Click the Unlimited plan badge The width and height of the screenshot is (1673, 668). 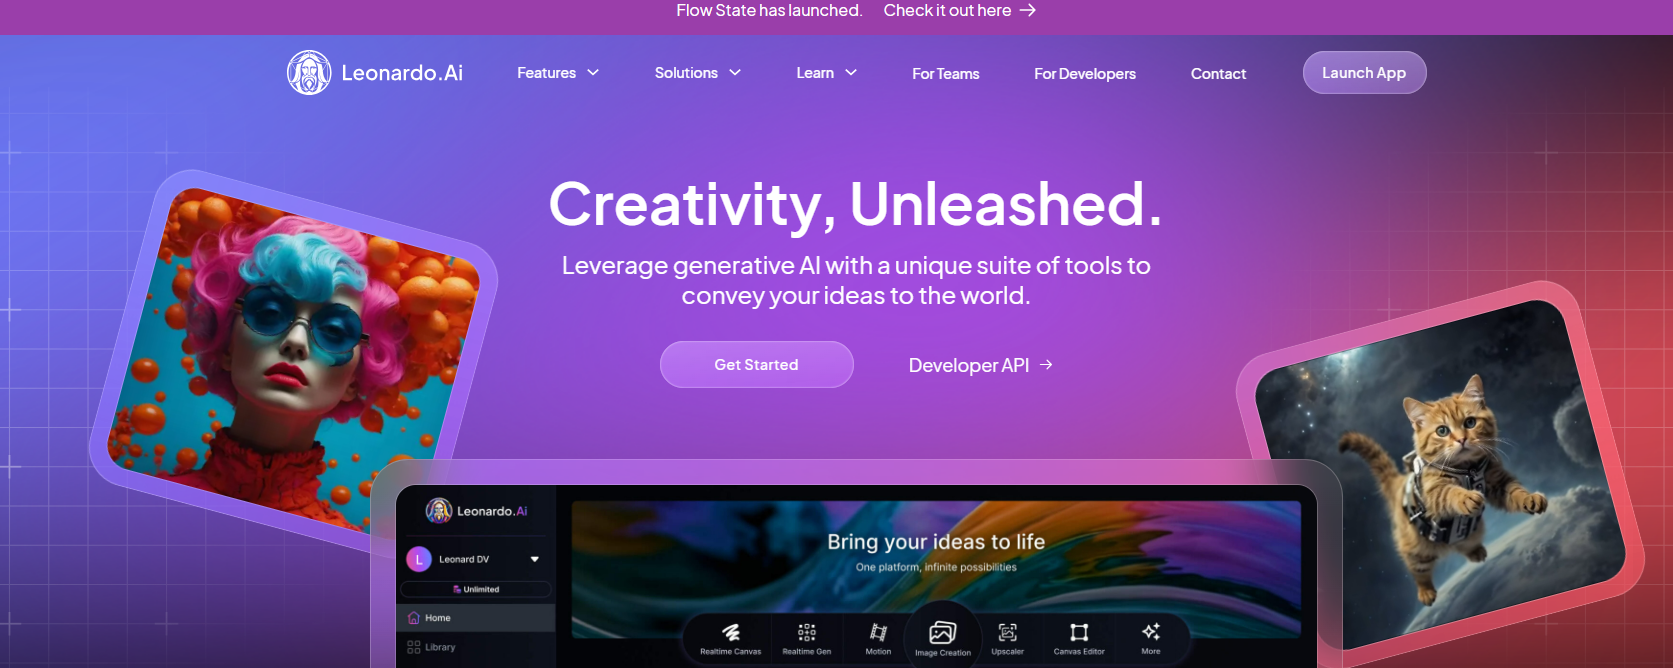pyautogui.click(x=477, y=589)
